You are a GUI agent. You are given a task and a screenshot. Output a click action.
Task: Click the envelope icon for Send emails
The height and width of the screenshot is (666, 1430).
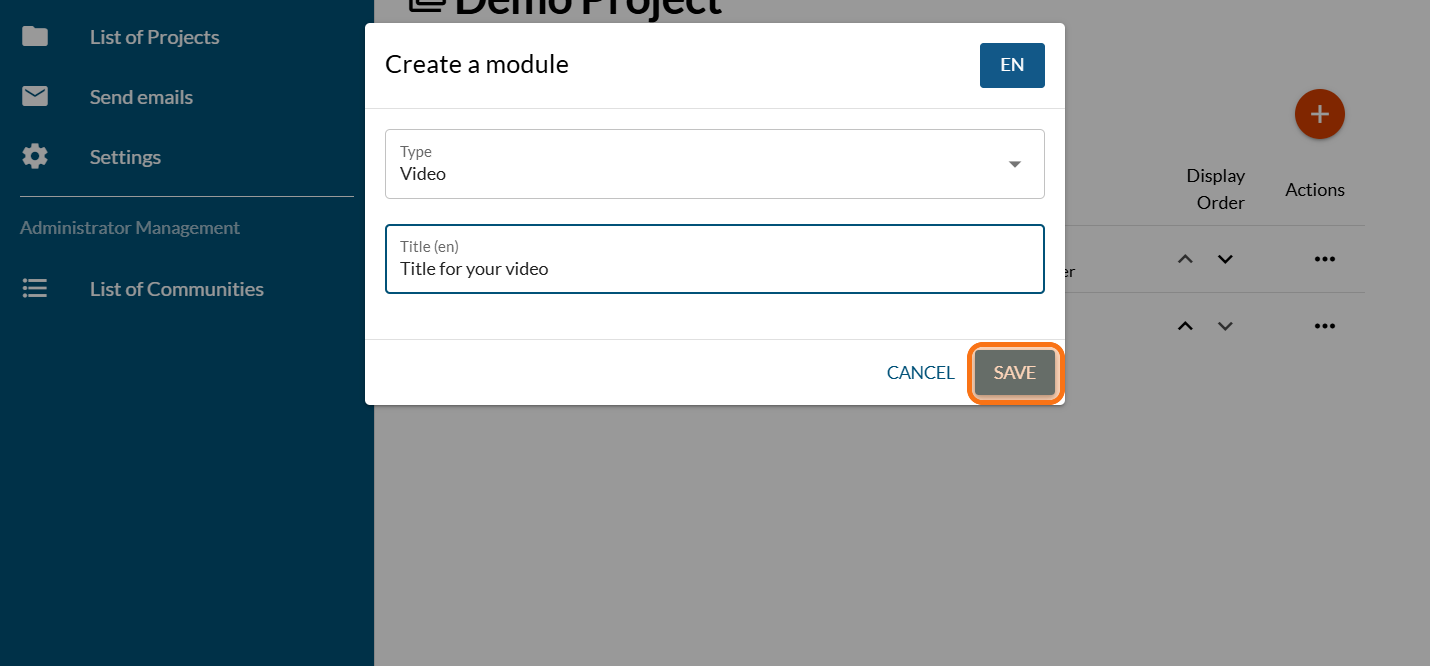click(x=35, y=97)
